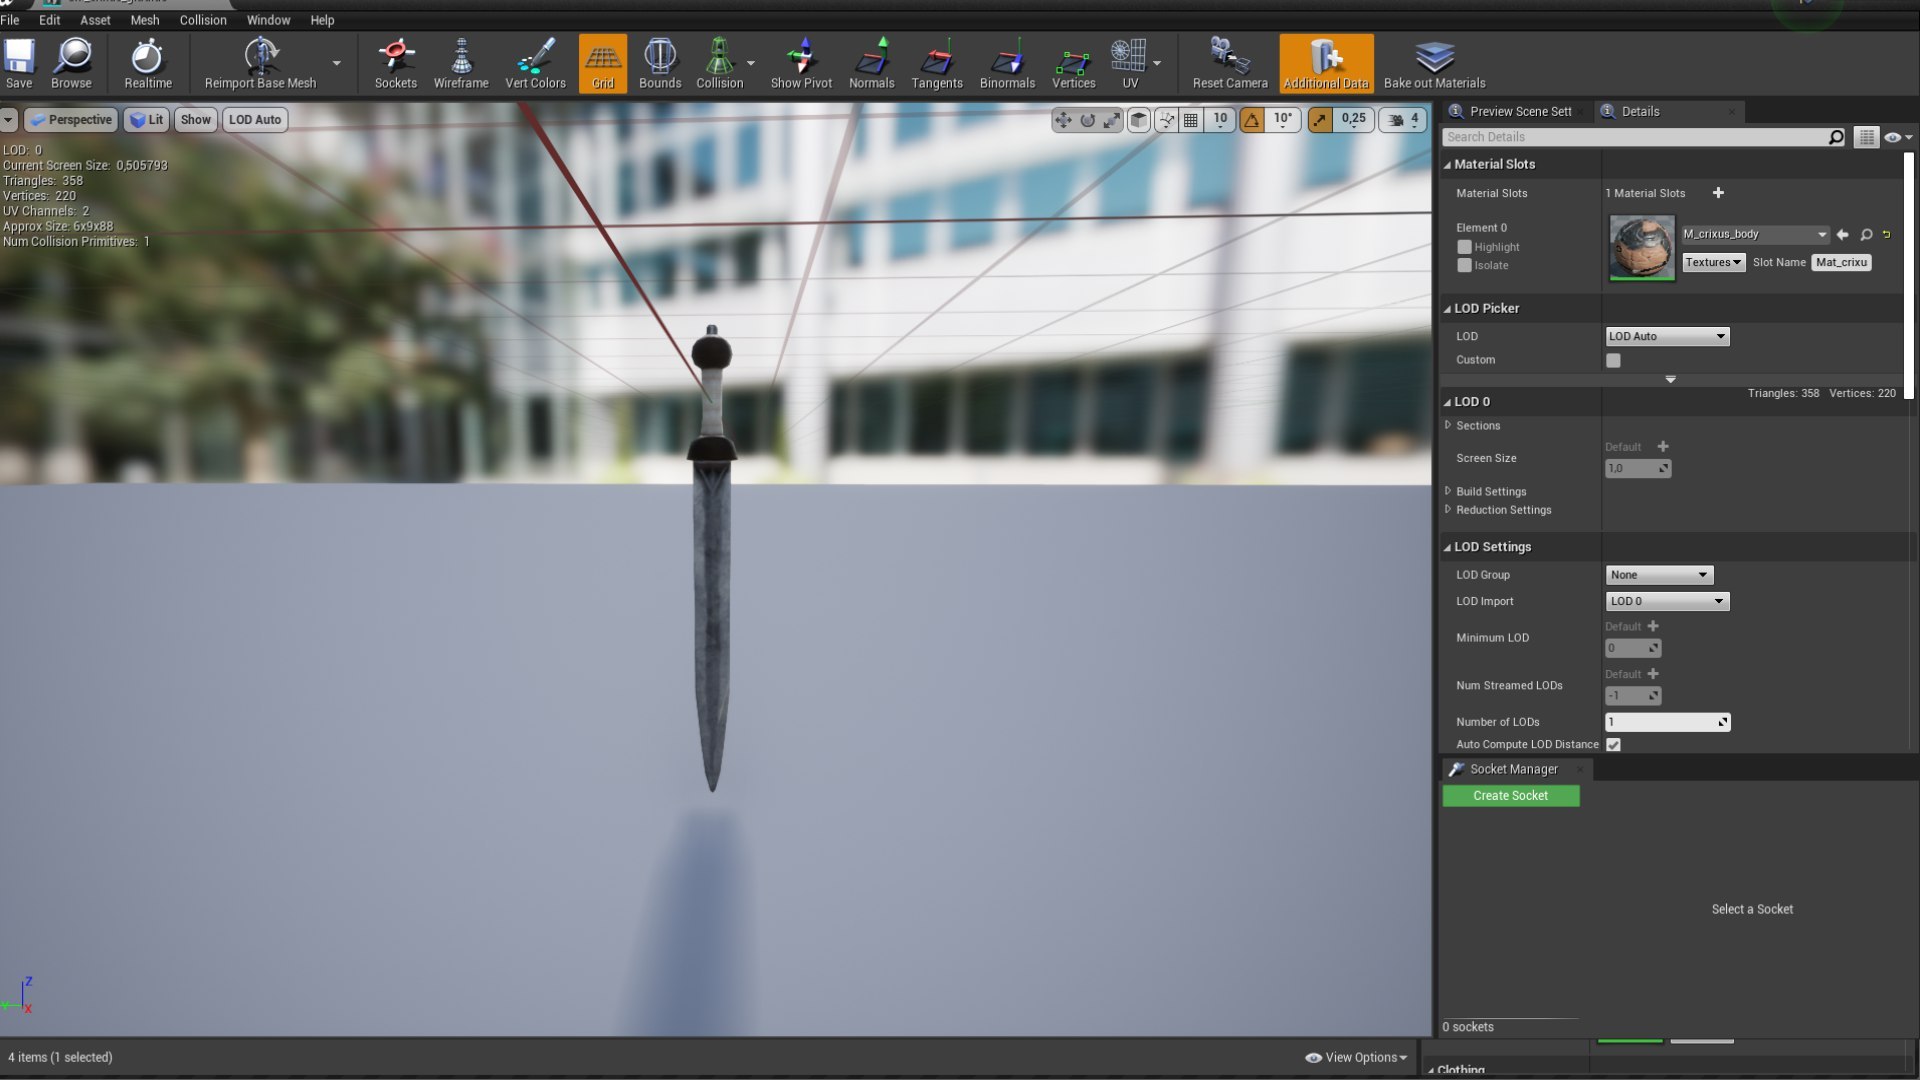Use selected asset from Content Browser
Image resolution: width=1920 pixels, height=1080 pixels.
point(1842,235)
